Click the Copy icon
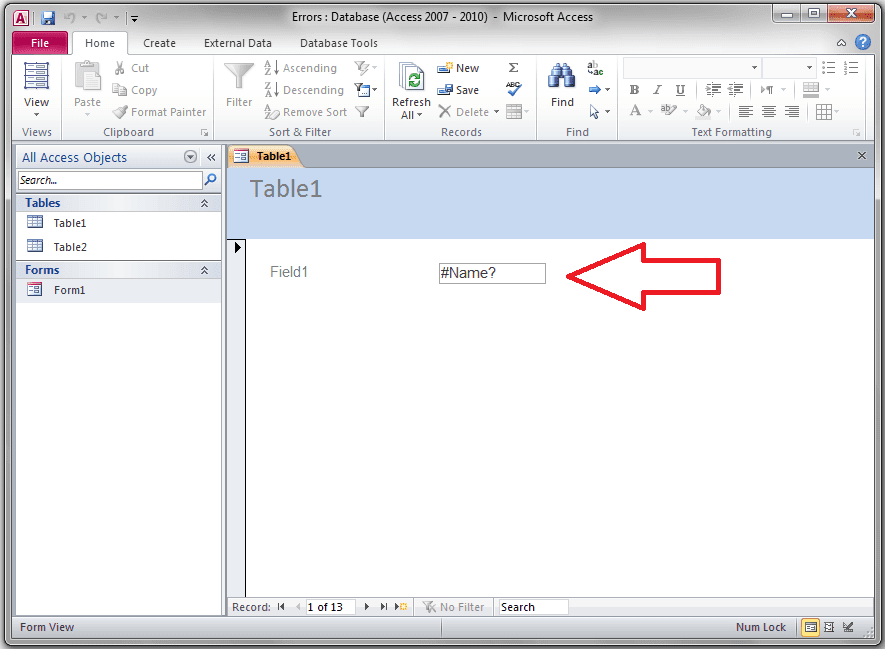885x649 pixels. click(x=120, y=90)
